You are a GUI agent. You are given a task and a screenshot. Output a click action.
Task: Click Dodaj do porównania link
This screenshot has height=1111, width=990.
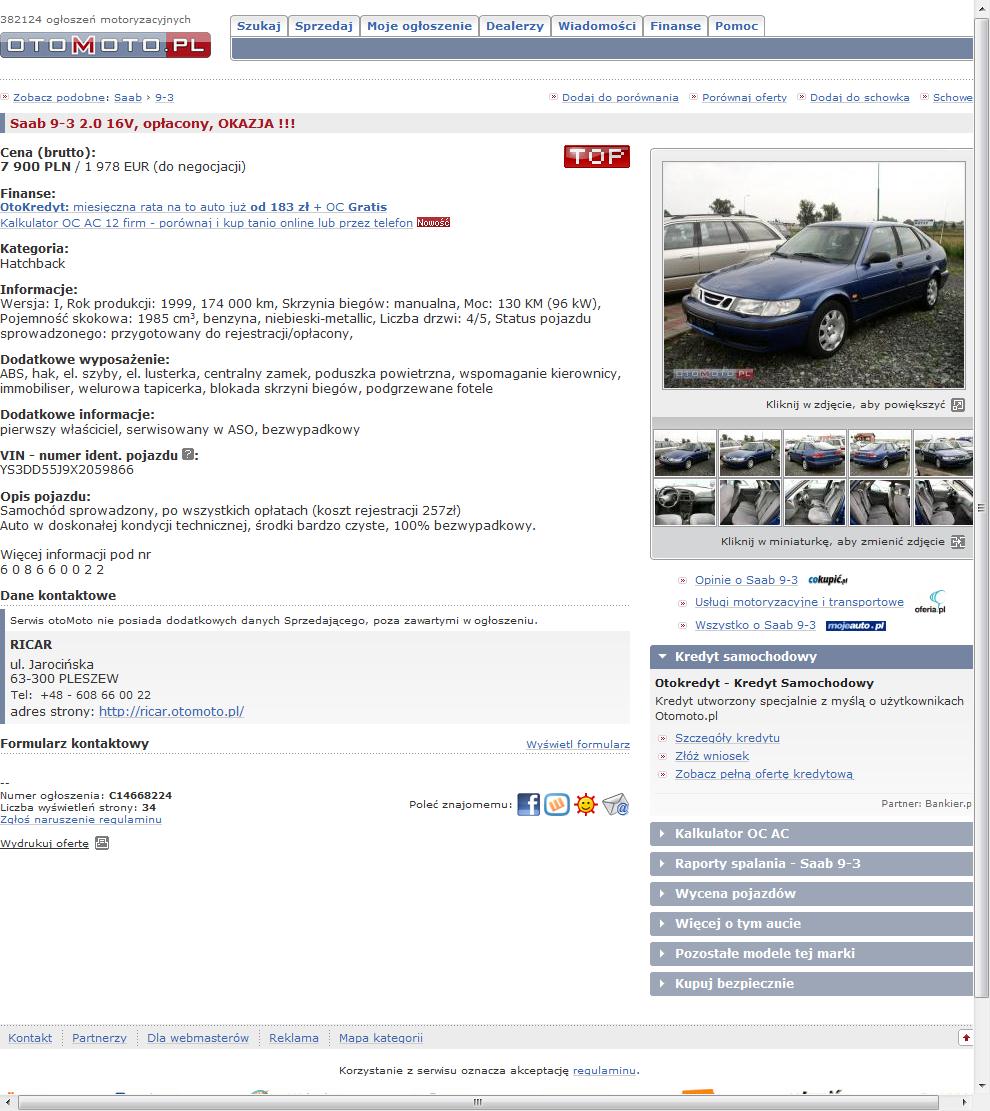pyautogui.click(x=620, y=98)
